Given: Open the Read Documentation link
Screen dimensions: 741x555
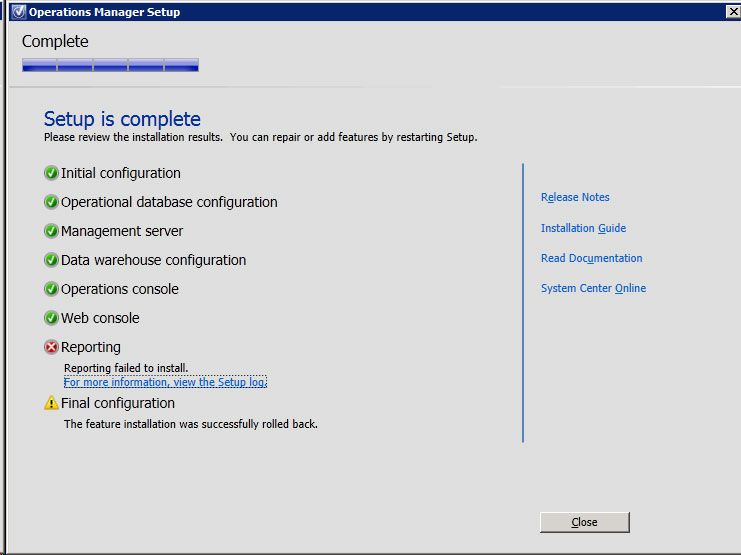Looking at the screenshot, I should [x=592, y=258].
